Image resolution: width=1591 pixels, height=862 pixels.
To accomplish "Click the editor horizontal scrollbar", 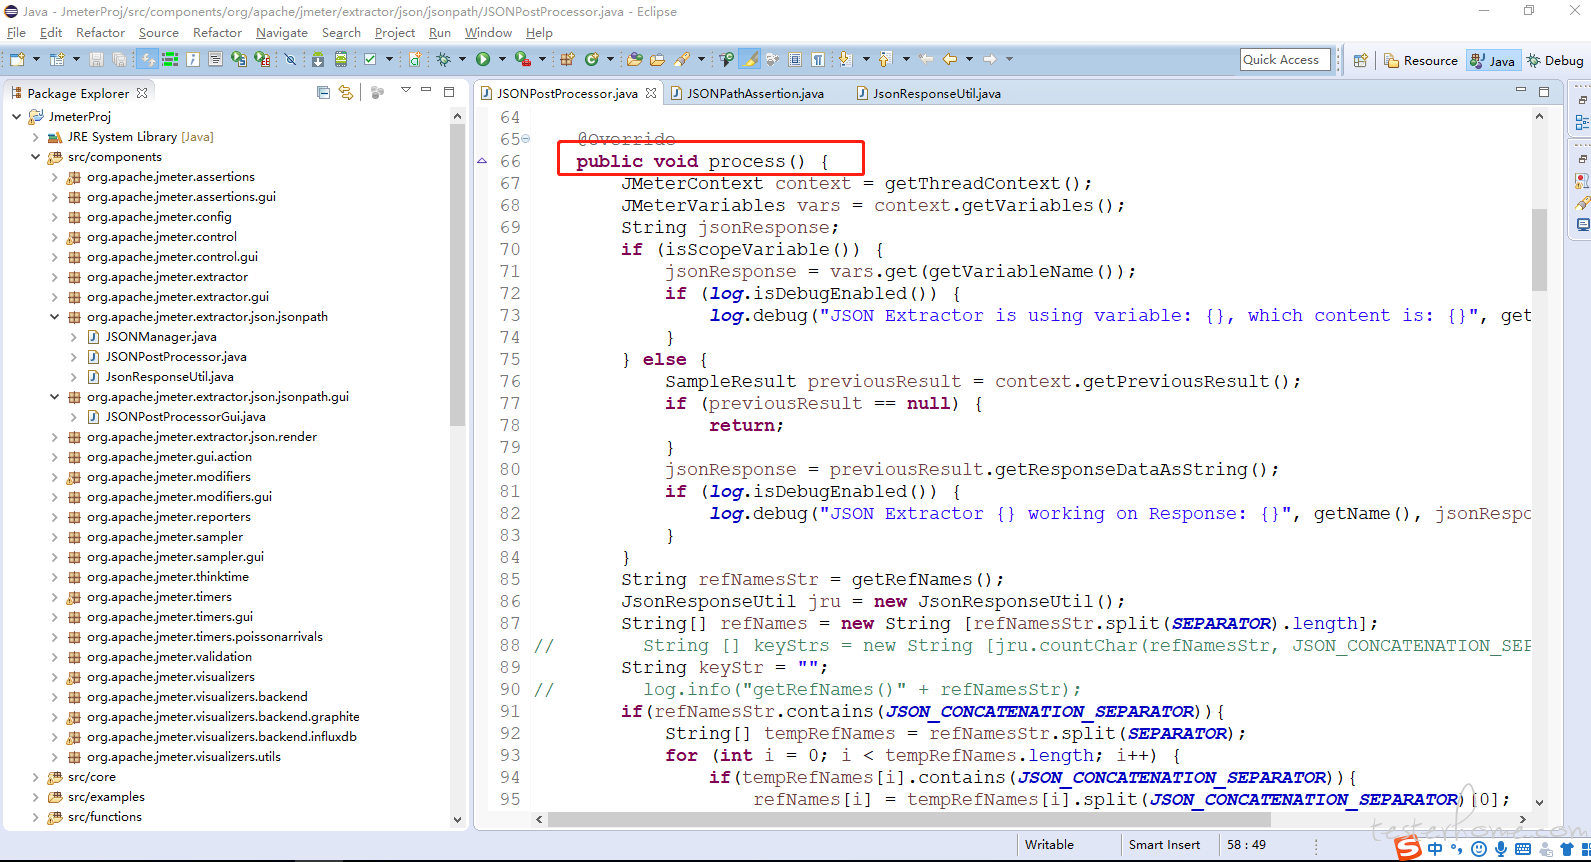I will click(909, 819).
